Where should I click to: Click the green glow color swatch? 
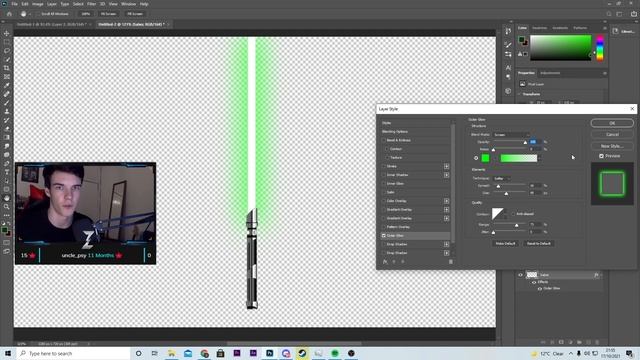[x=485, y=158]
